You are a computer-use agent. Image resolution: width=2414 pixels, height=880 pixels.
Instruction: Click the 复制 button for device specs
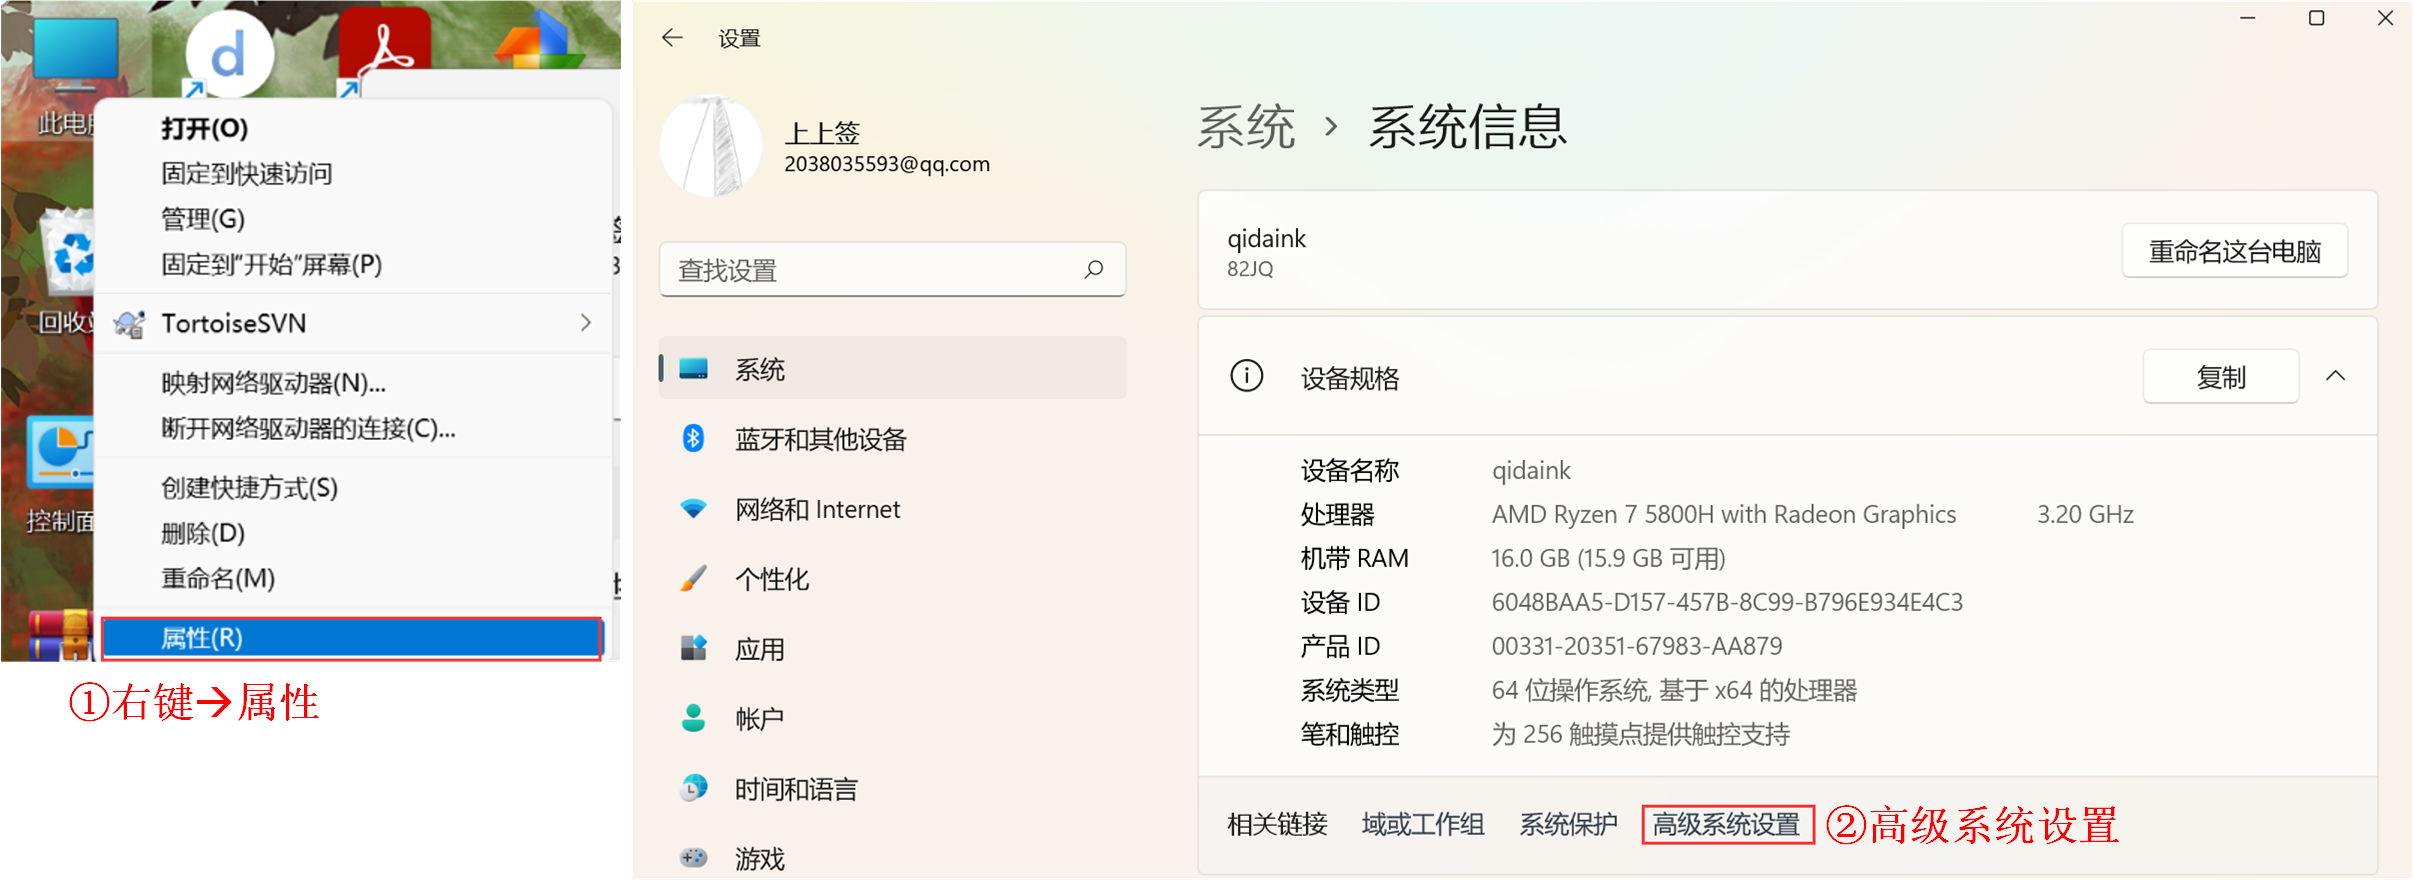pyautogui.click(x=2220, y=377)
